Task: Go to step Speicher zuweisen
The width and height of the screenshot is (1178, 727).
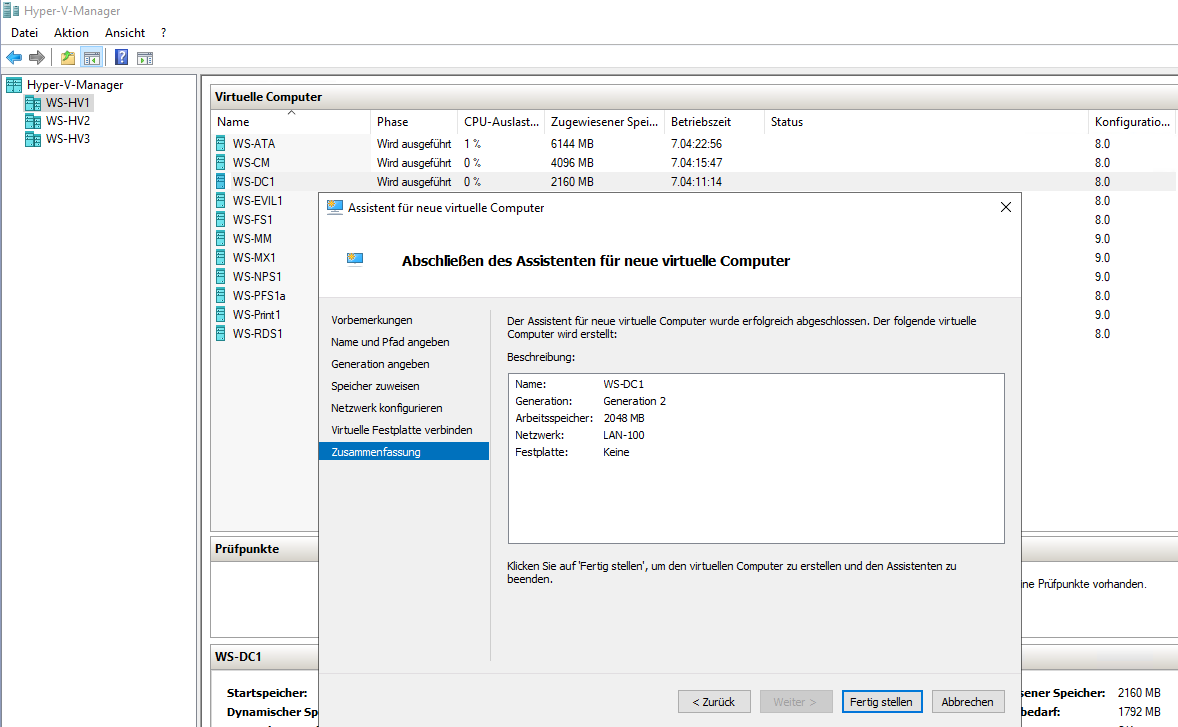Action: pyautogui.click(x=375, y=386)
